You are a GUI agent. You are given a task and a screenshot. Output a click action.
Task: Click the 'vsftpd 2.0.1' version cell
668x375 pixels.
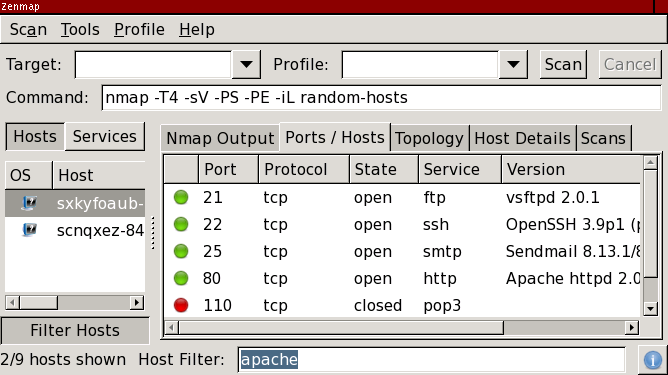pos(553,197)
